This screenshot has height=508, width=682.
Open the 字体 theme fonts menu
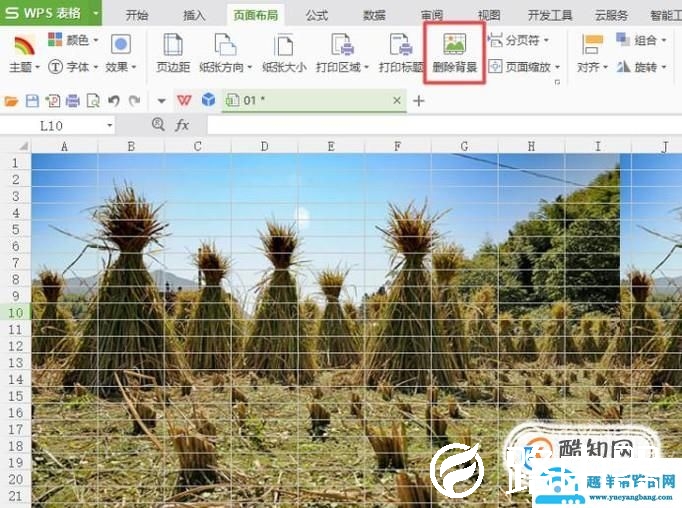[x=73, y=67]
